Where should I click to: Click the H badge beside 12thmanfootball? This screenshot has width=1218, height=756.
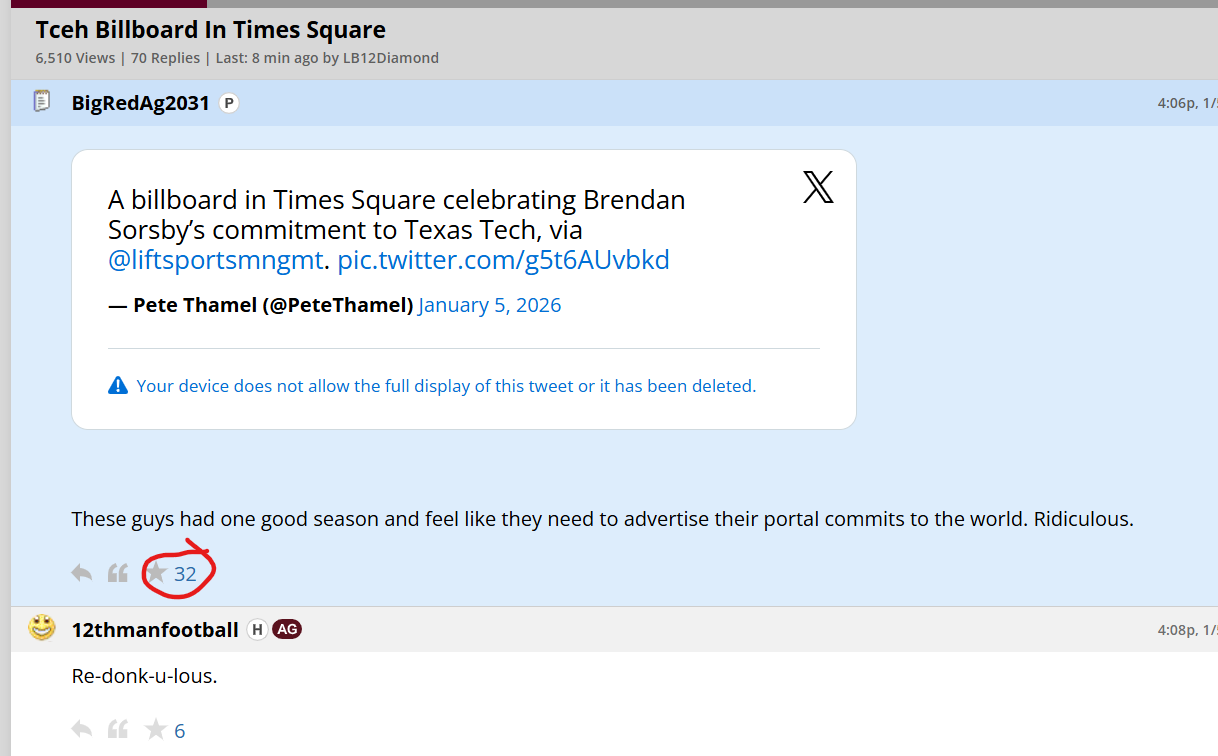257,630
